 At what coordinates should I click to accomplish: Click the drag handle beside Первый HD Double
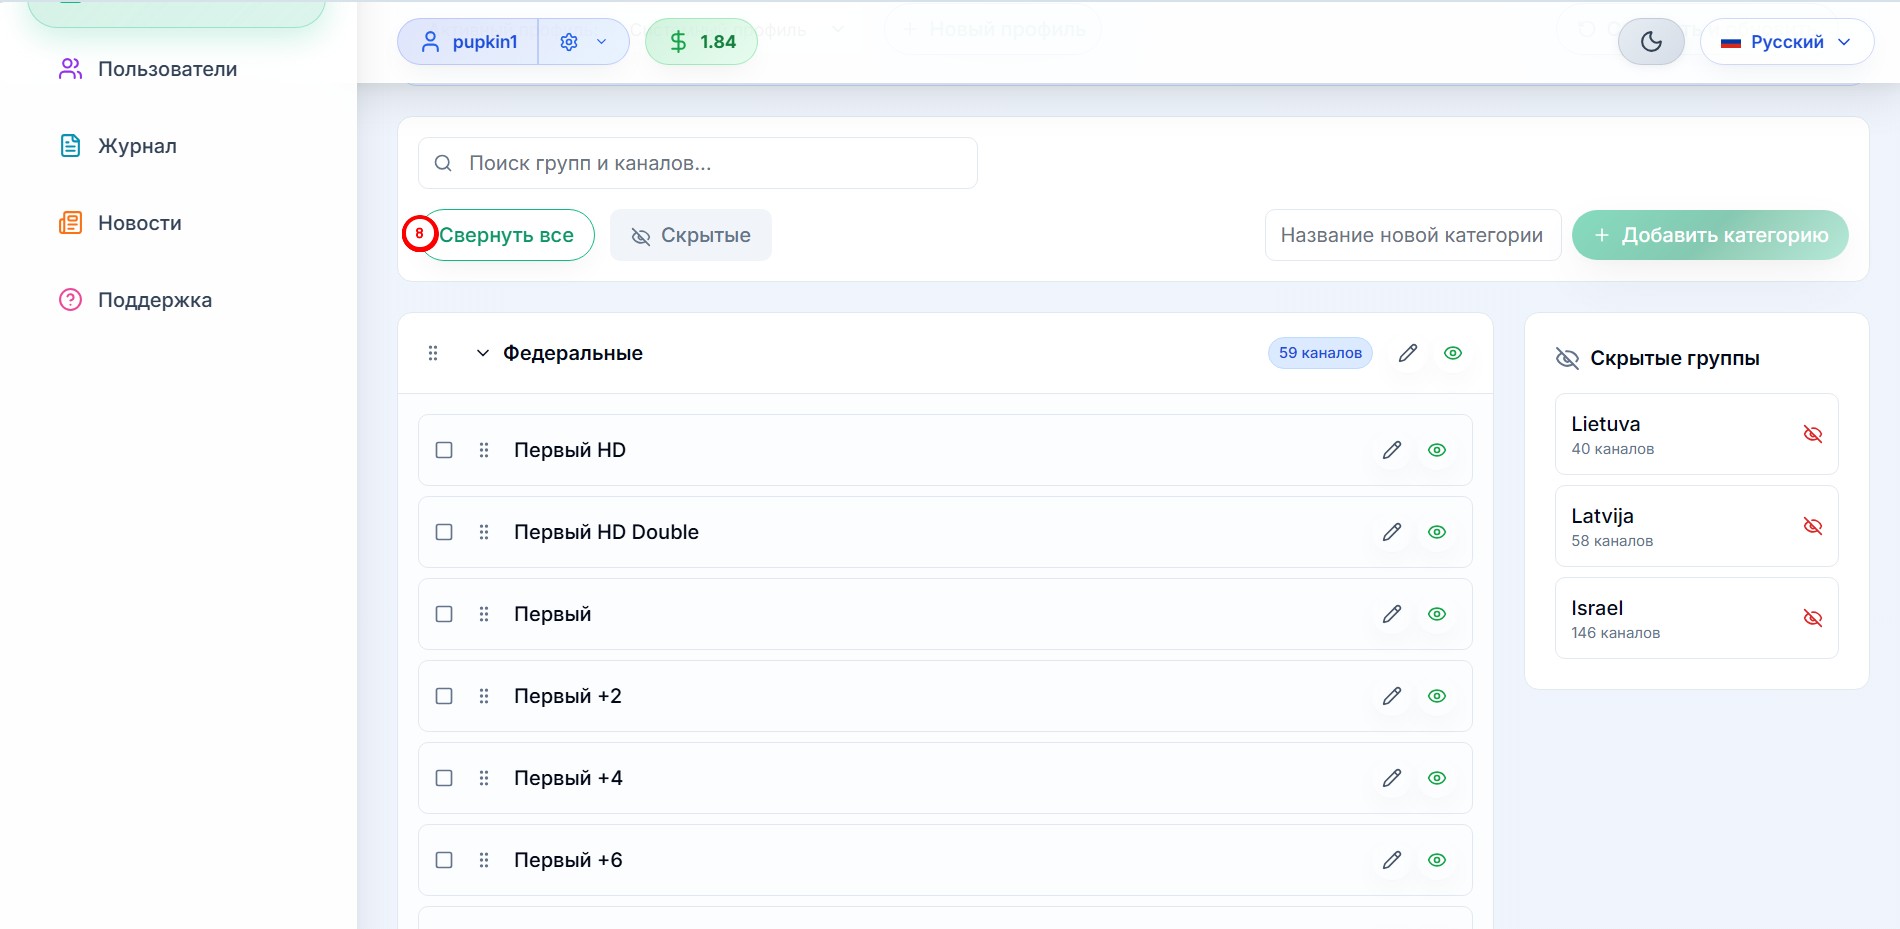484,532
